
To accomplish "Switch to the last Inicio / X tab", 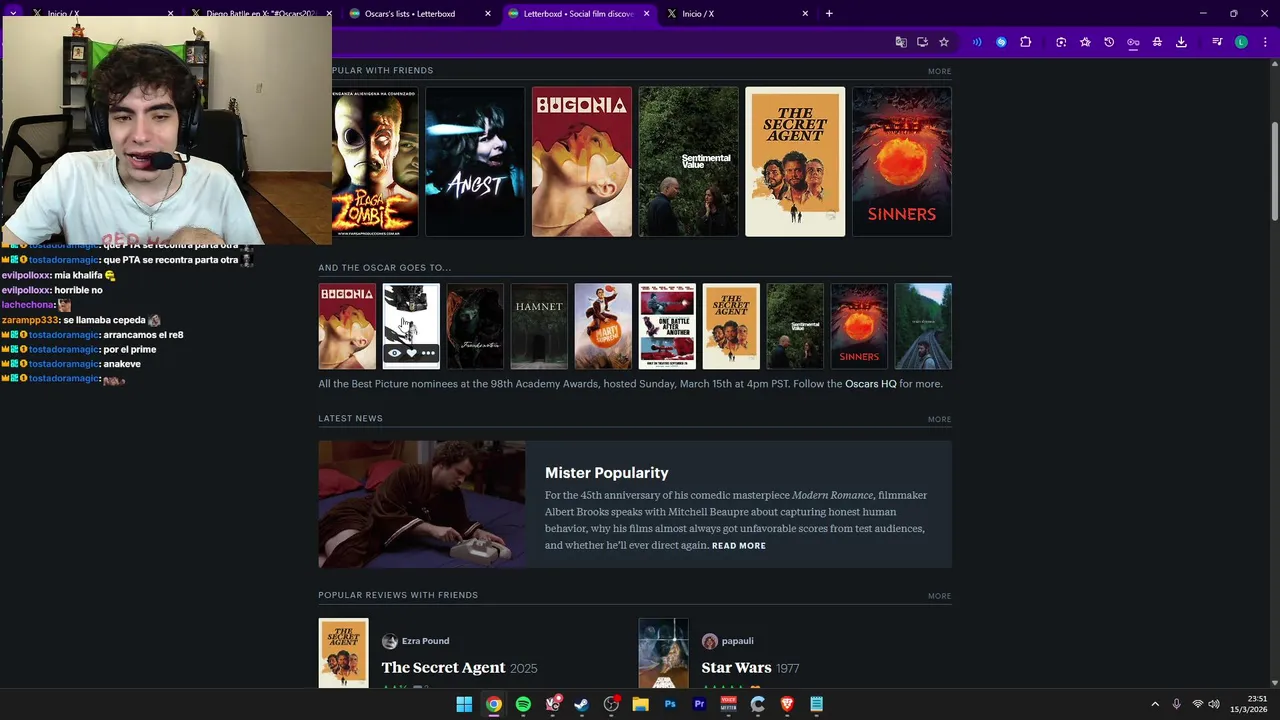I will (736, 14).
